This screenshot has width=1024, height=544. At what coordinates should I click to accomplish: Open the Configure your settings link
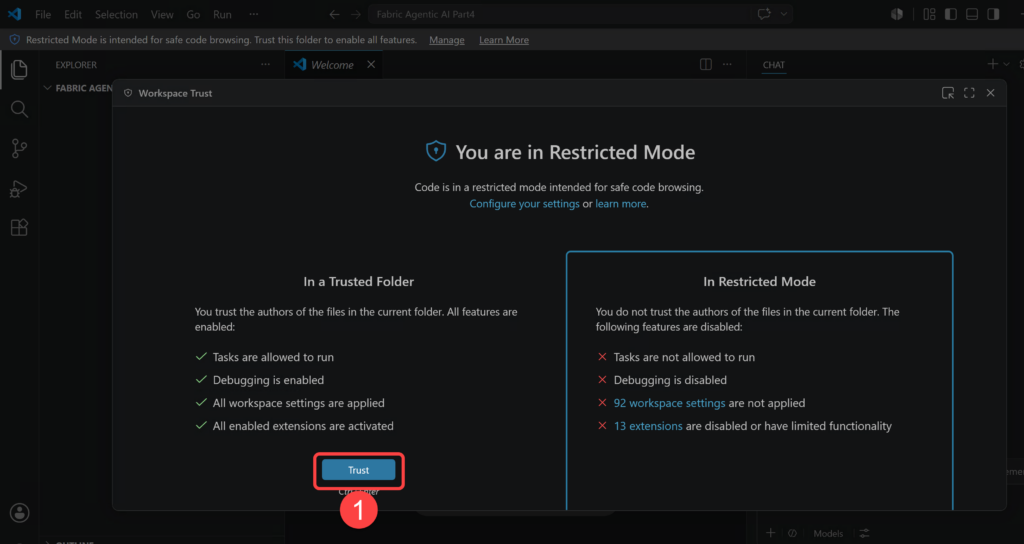524,204
